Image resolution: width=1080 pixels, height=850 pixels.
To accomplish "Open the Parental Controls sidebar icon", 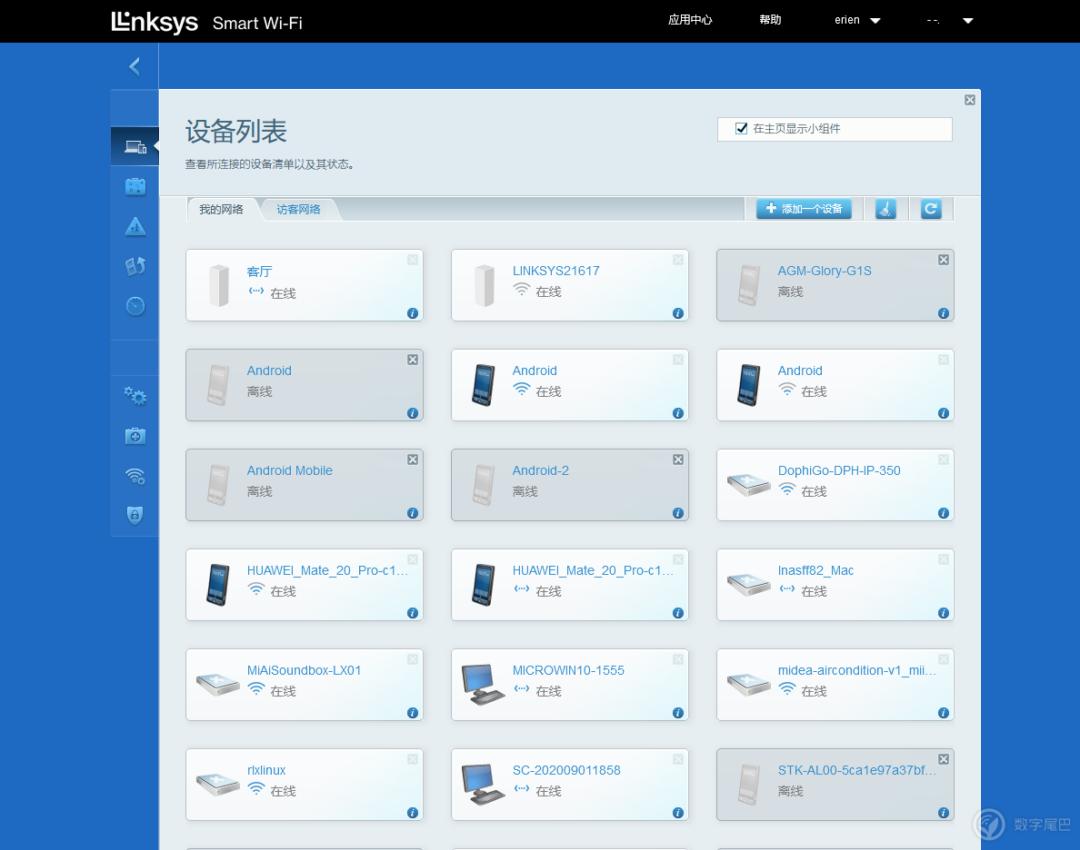I will click(x=135, y=227).
